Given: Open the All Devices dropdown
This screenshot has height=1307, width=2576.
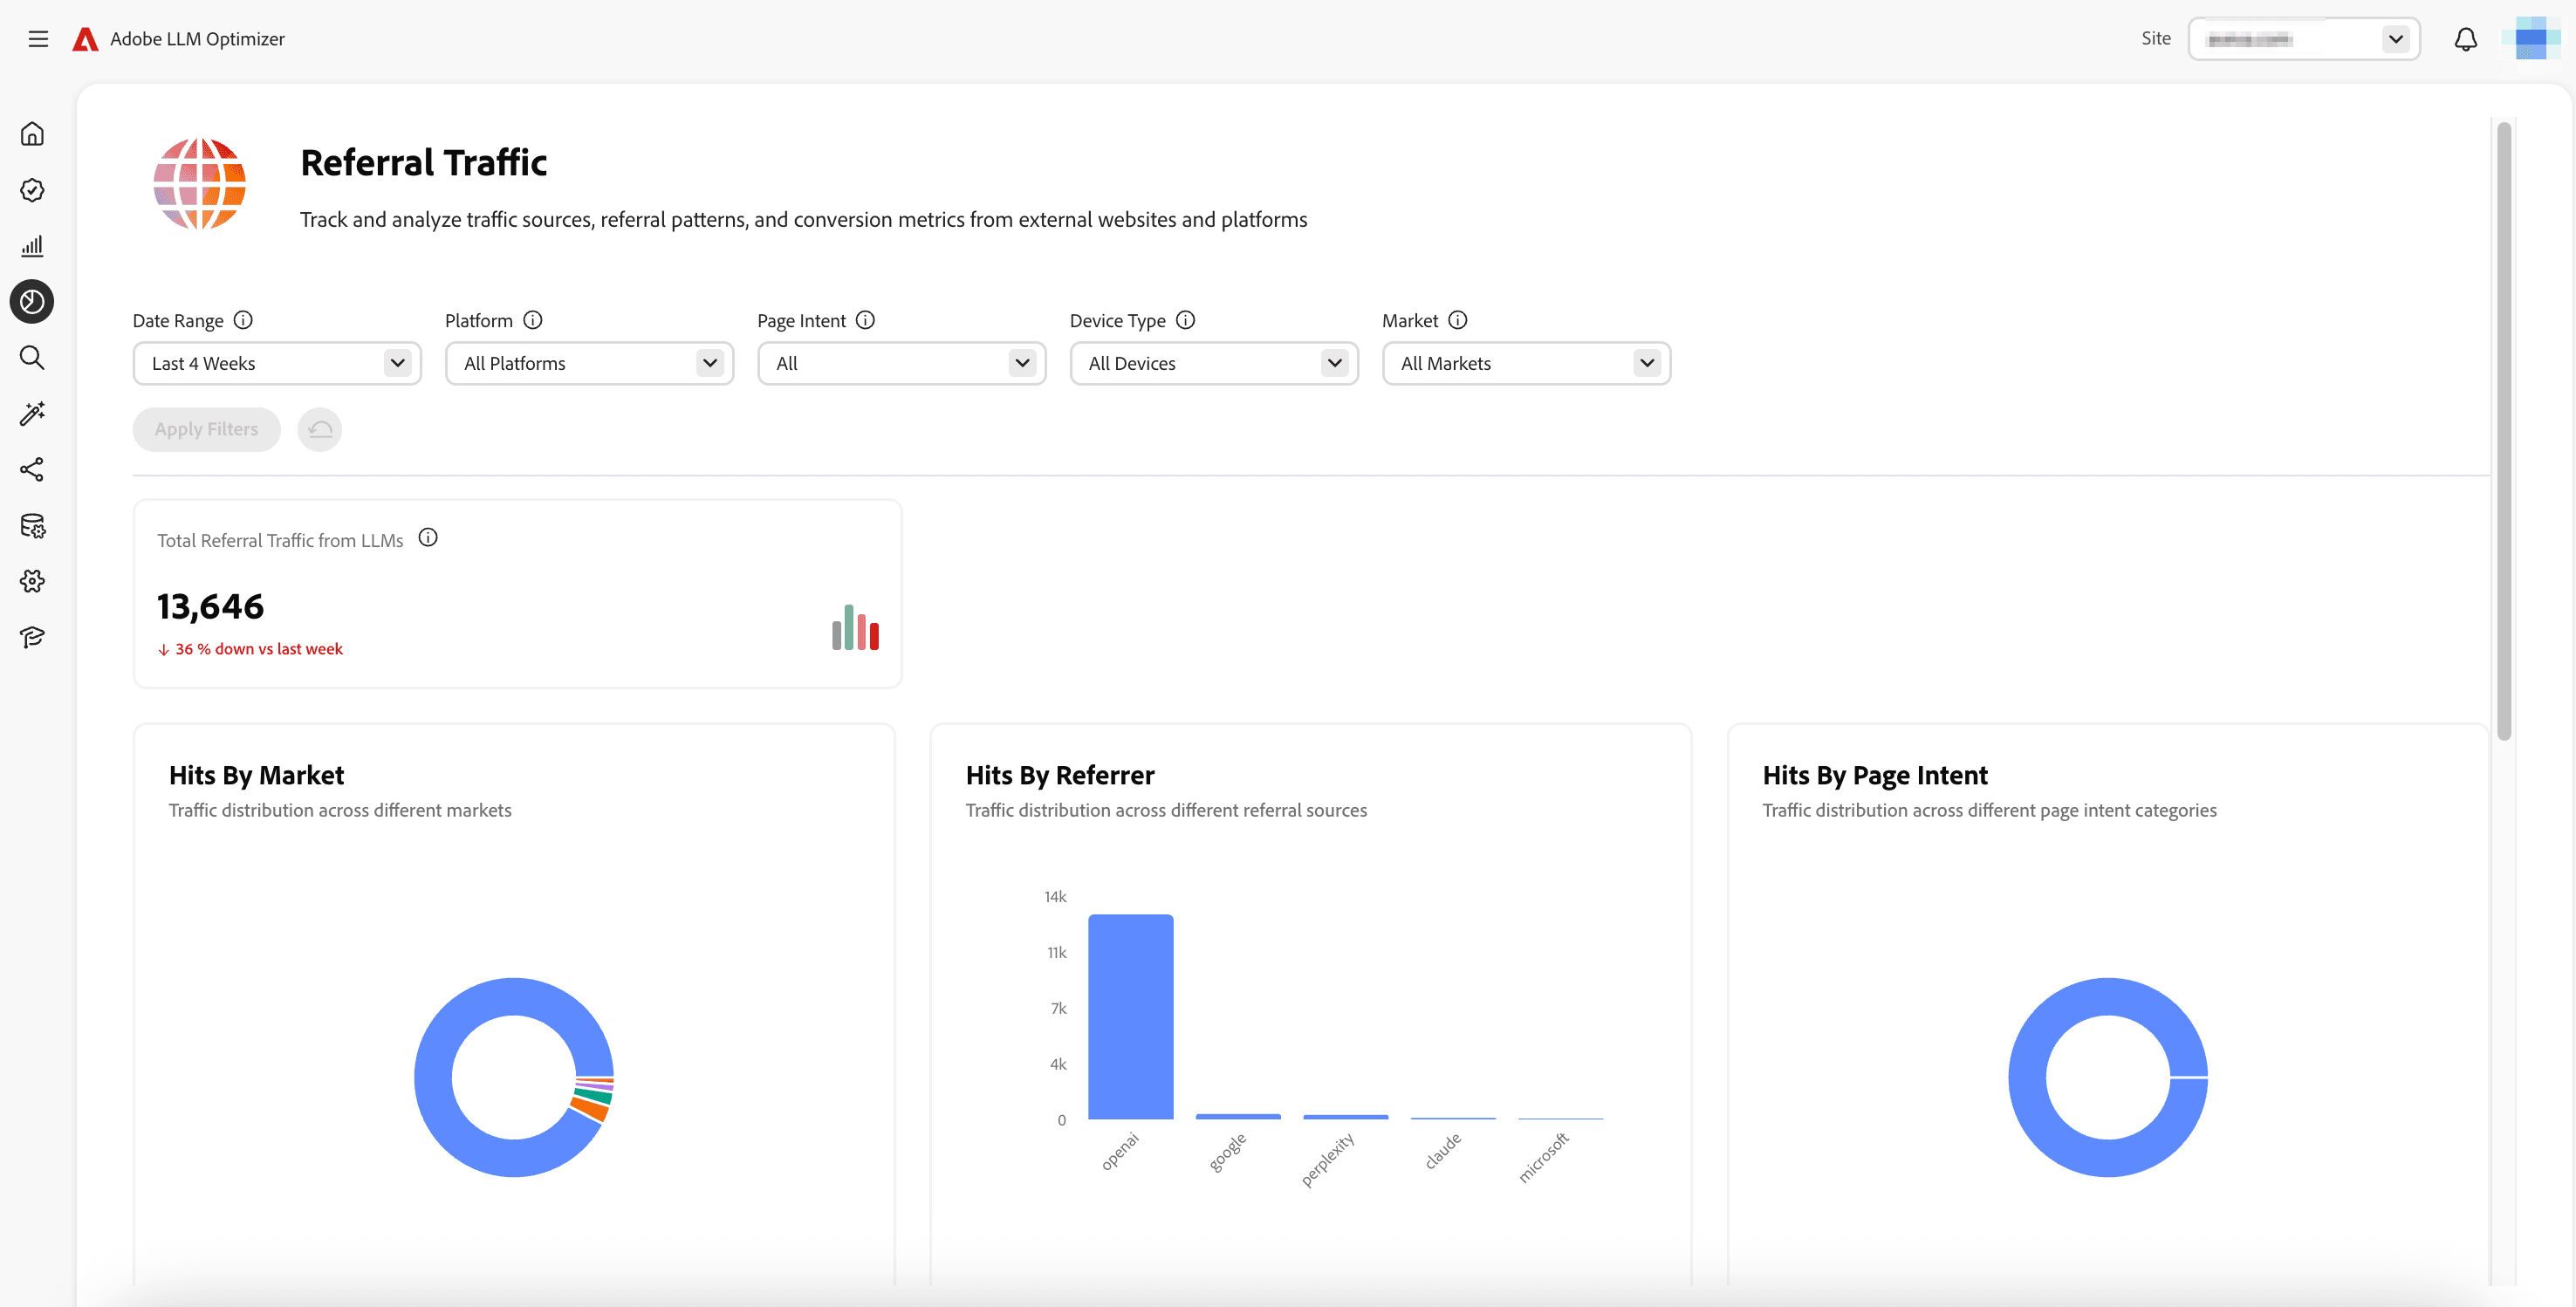Looking at the screenshot, I should (1214, 364).
